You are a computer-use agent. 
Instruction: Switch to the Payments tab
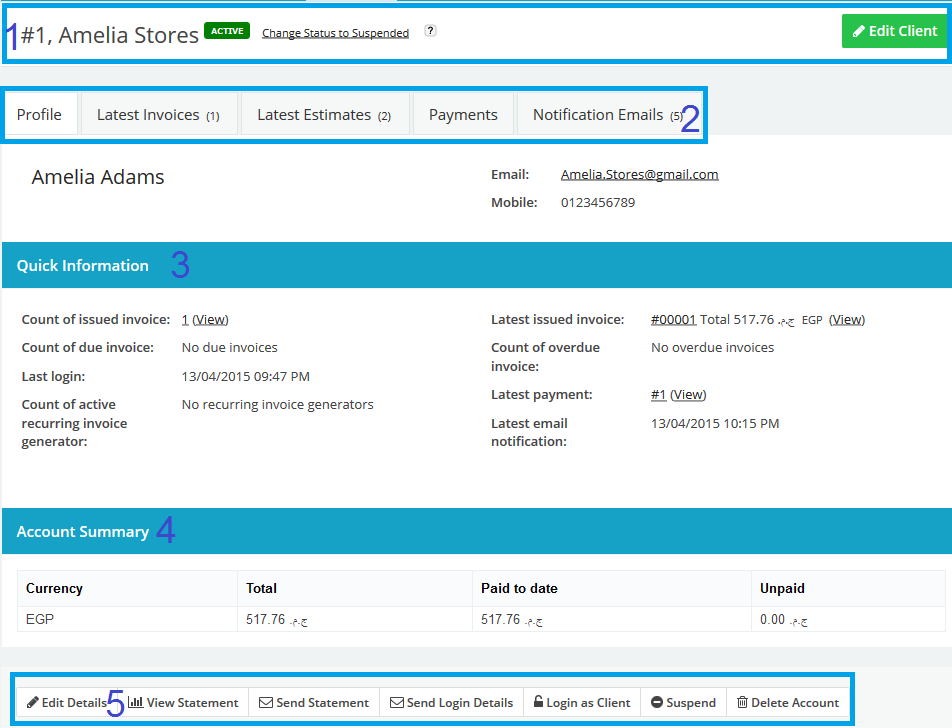(463, 115)
